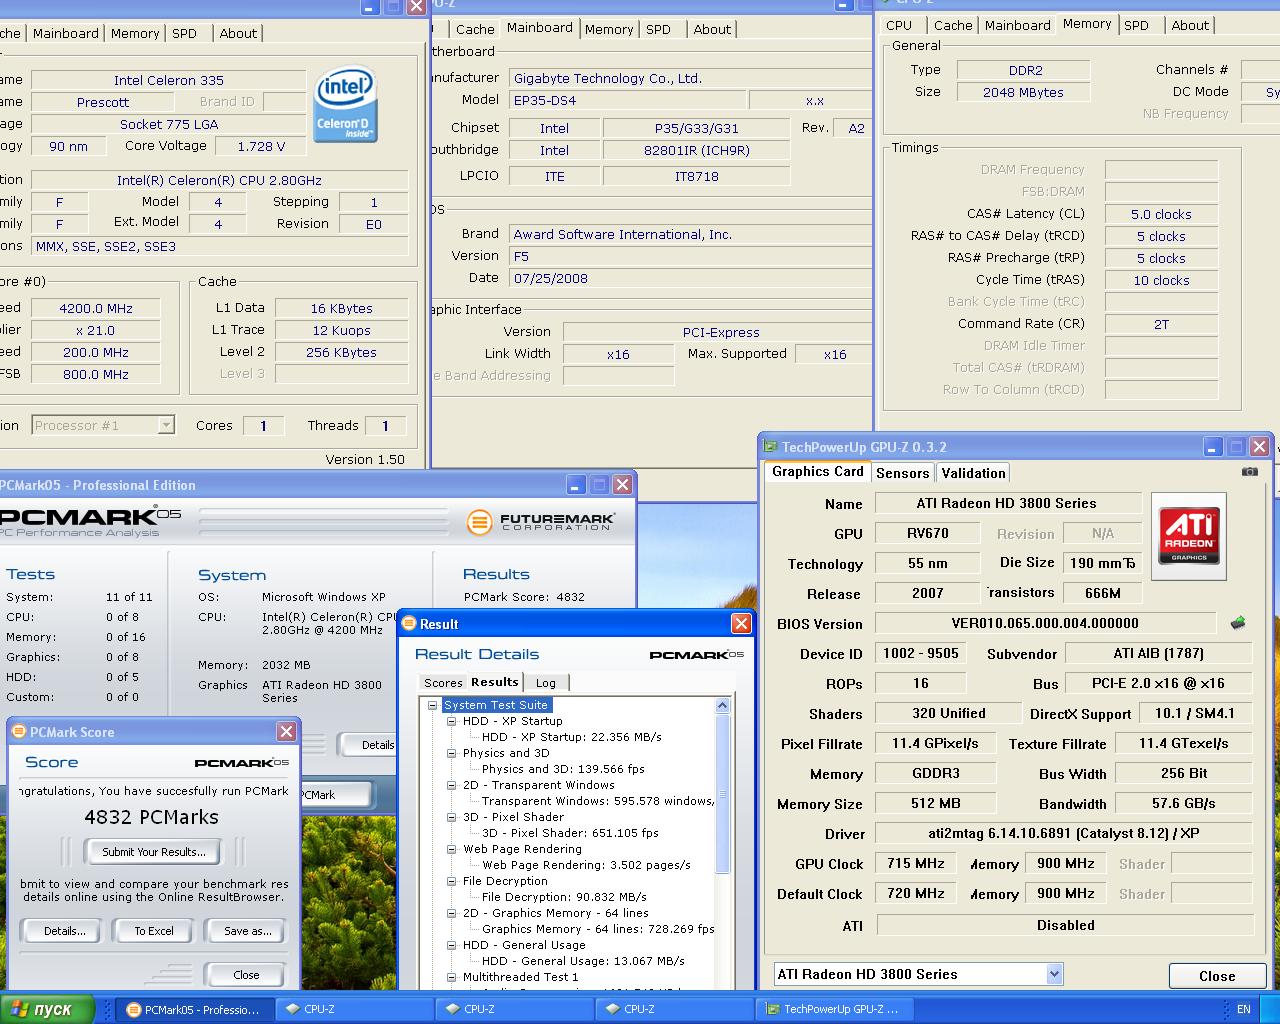Click the 'Award Software International, Inc.' BIOS brand
This screenshot has width=1280, height=1024.
tap(690, 234)
